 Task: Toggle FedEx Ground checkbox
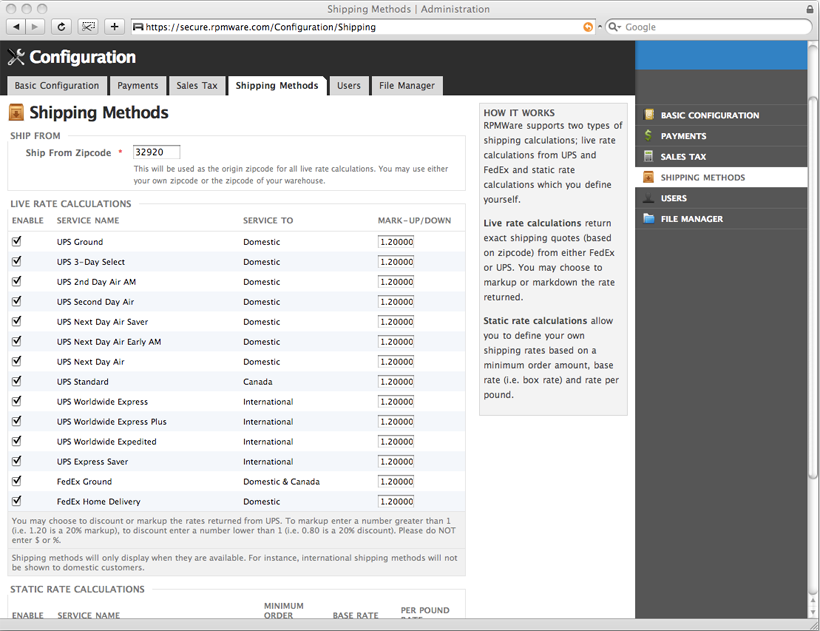point(17,480)
